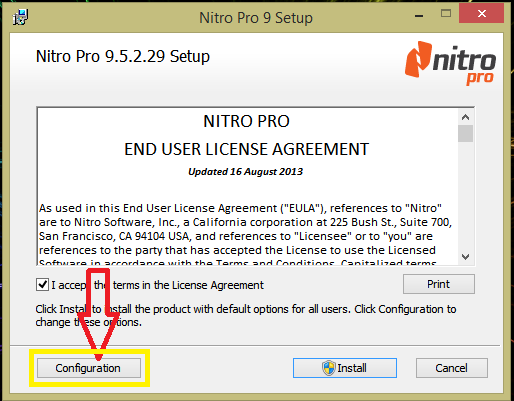Click the installer icon in the title bar
Screen dimensions: 514x401
(x=20, y=17)
